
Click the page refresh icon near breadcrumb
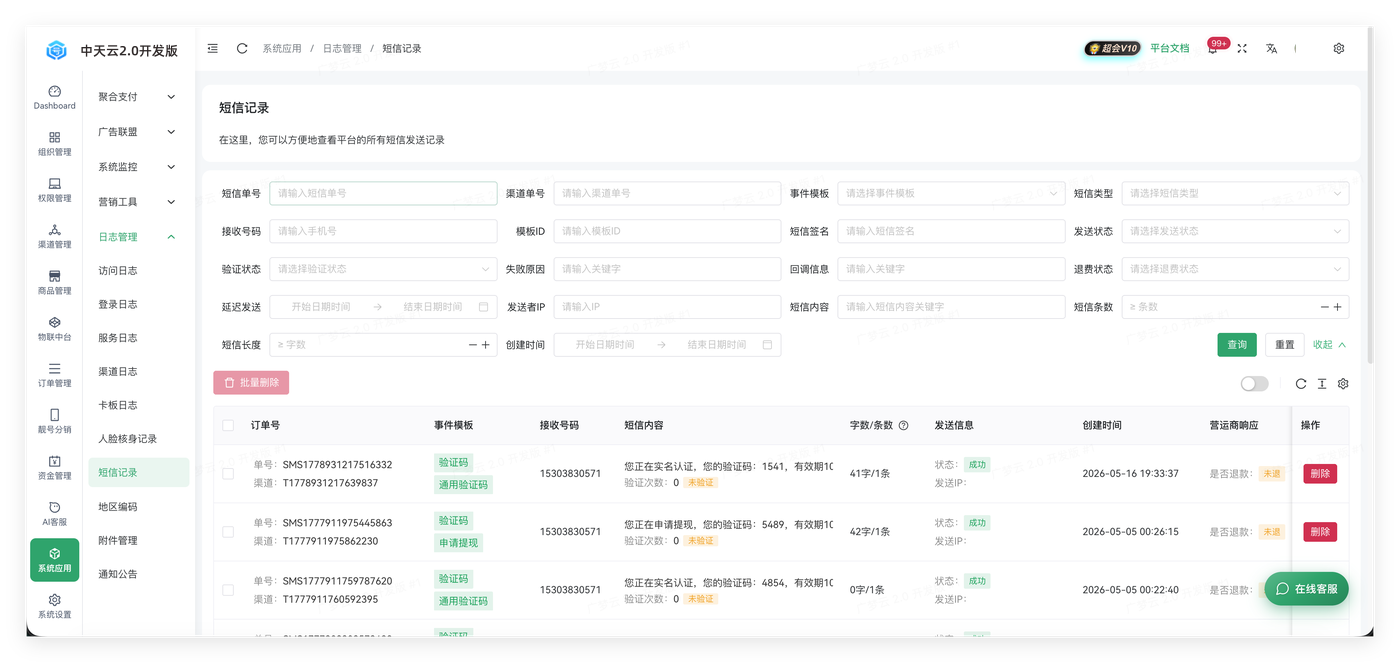pos(242,48)
